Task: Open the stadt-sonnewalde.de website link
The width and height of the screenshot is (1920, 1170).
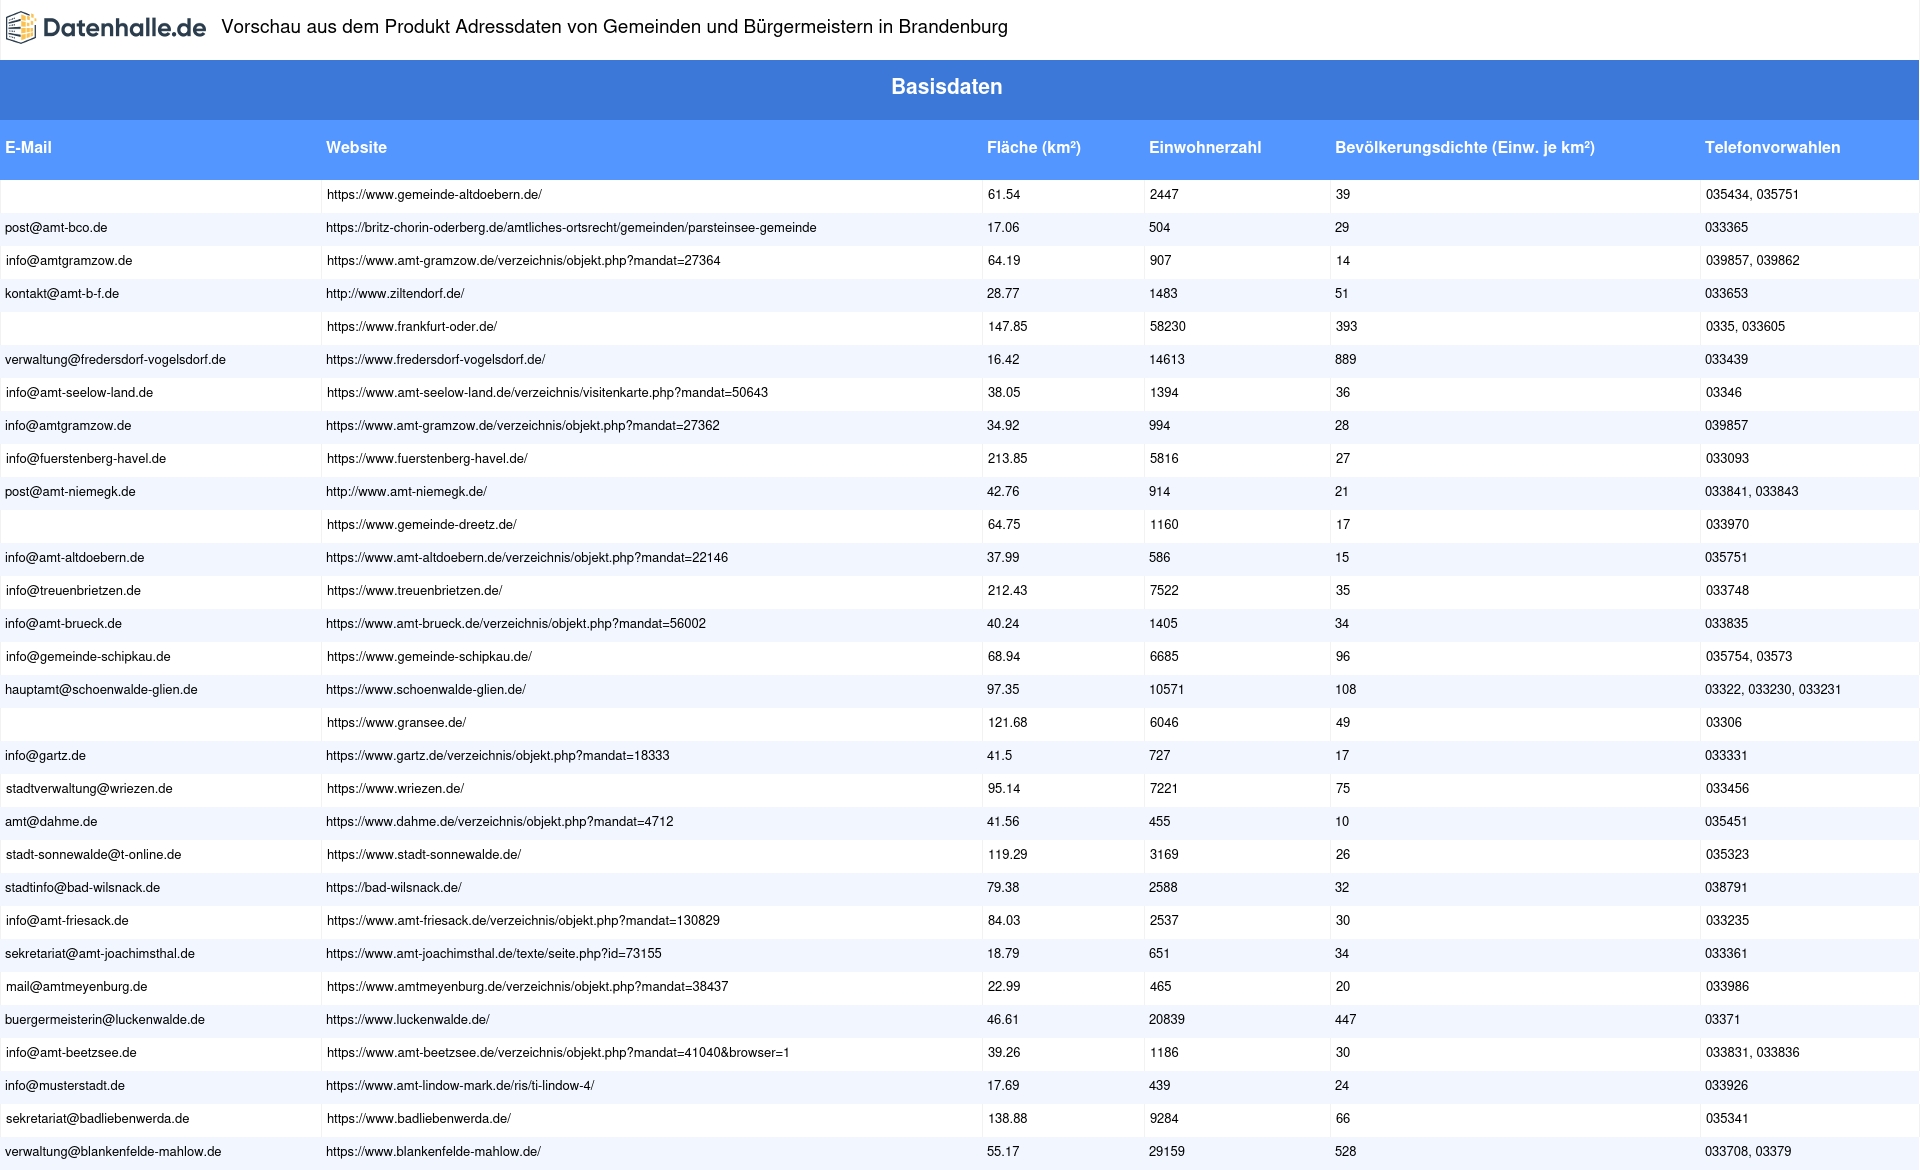Action: pos(424,855)
